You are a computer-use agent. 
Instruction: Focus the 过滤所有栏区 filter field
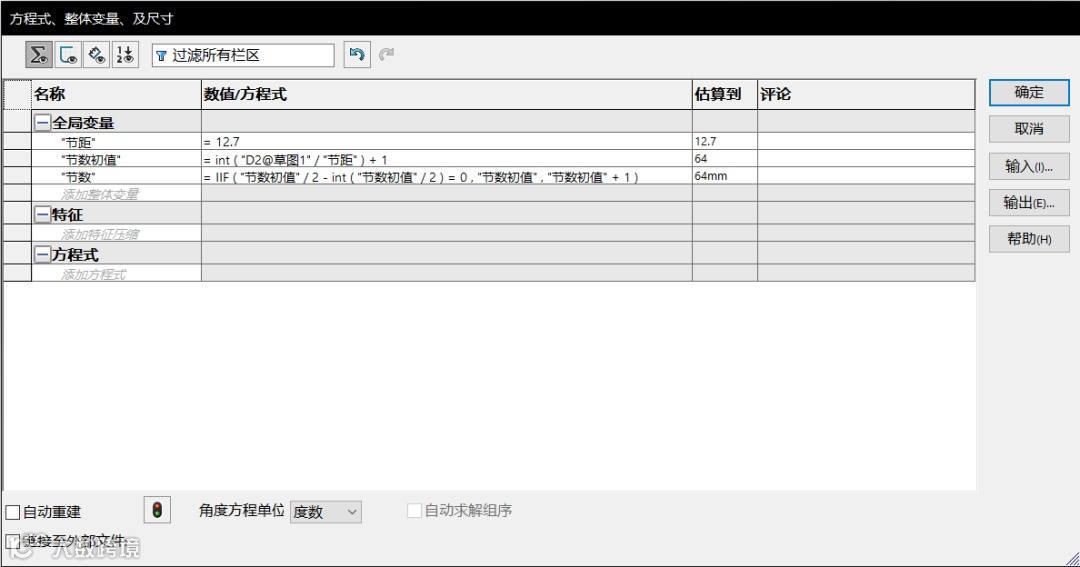[243, 55]
